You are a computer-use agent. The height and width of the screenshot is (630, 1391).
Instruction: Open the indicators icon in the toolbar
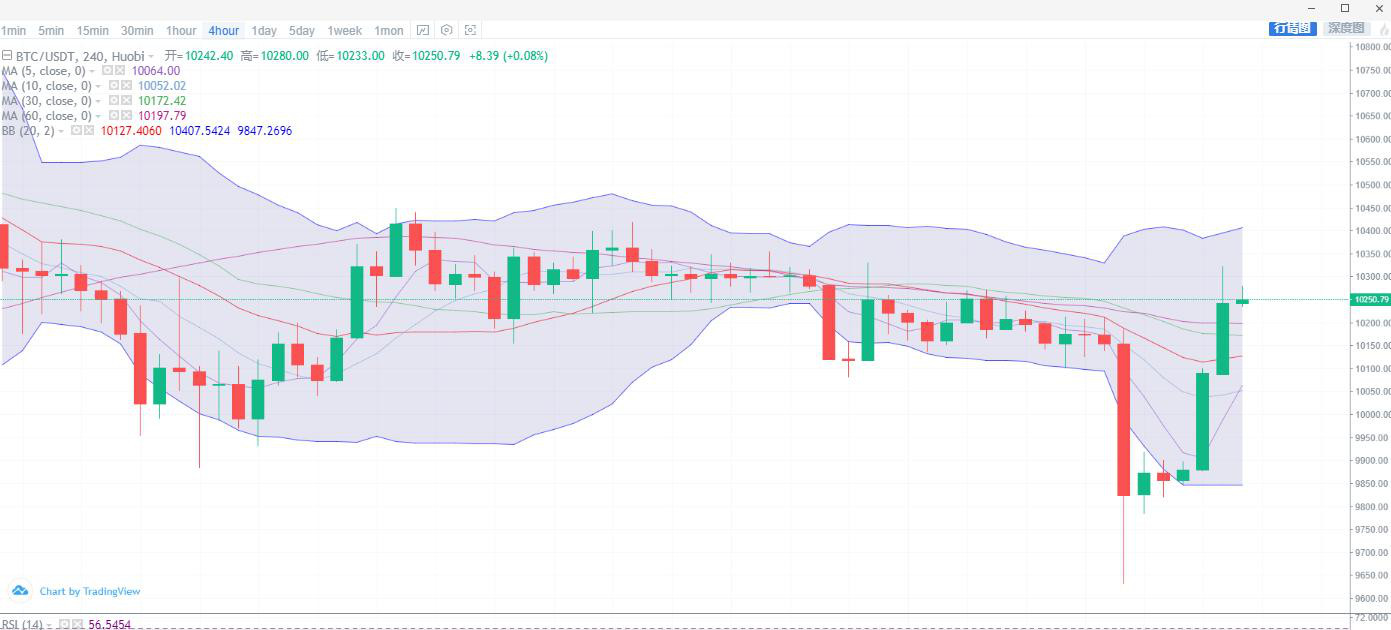point(423,31)
